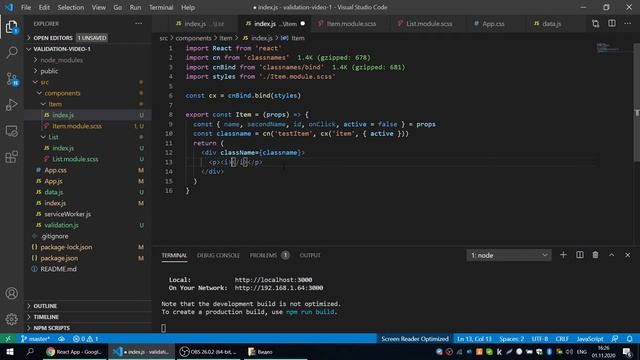Click Windows taskbar search icon
This screenshot has height=360, width=640.
click(30, 352)
